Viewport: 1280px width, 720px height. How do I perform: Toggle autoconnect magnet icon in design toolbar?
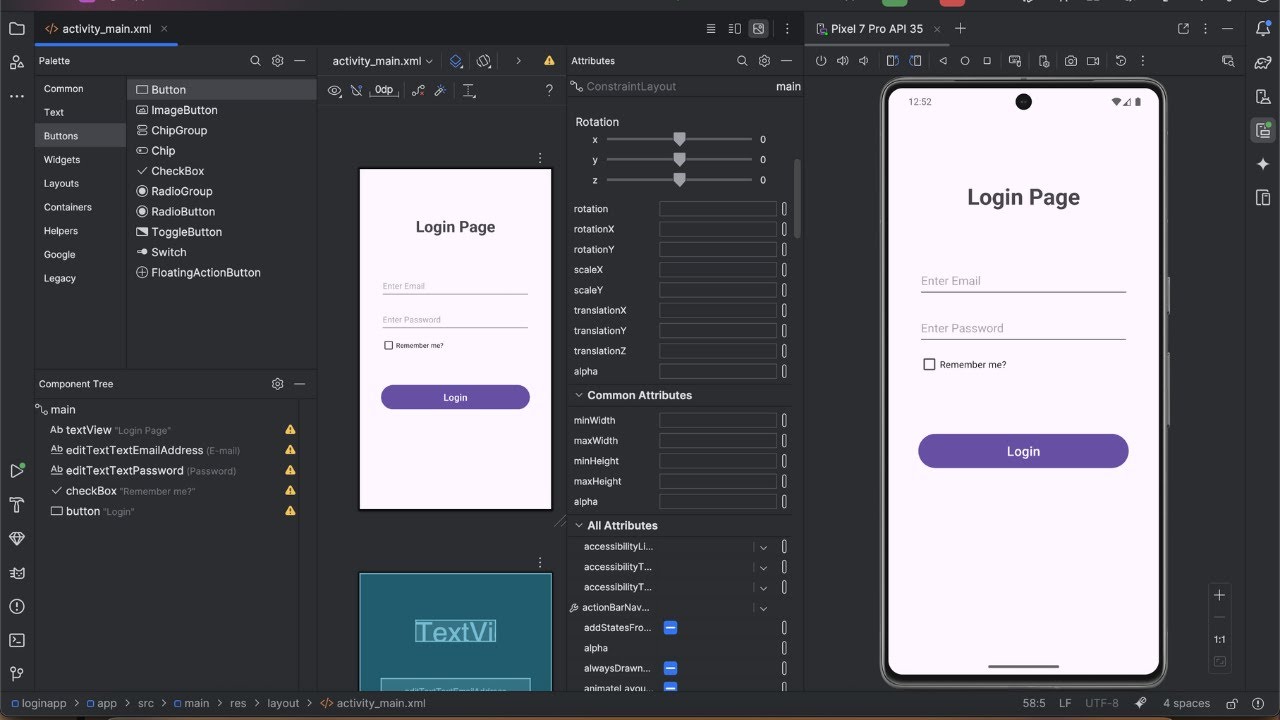[x=357, y=90]
